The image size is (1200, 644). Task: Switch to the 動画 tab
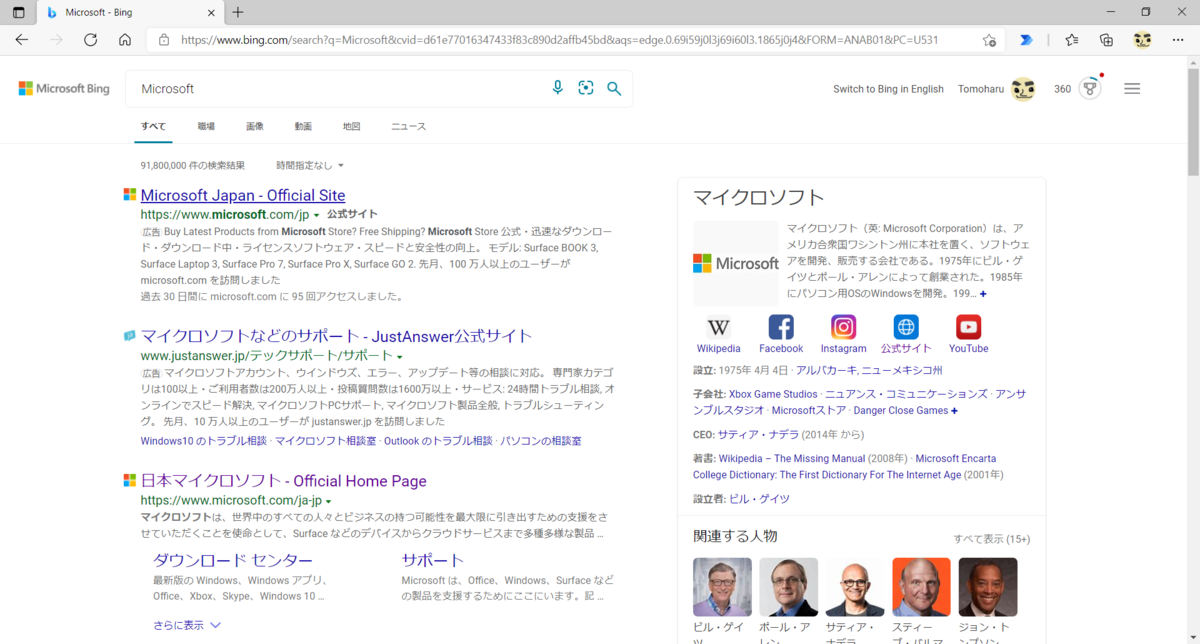(x=303, y=126)
